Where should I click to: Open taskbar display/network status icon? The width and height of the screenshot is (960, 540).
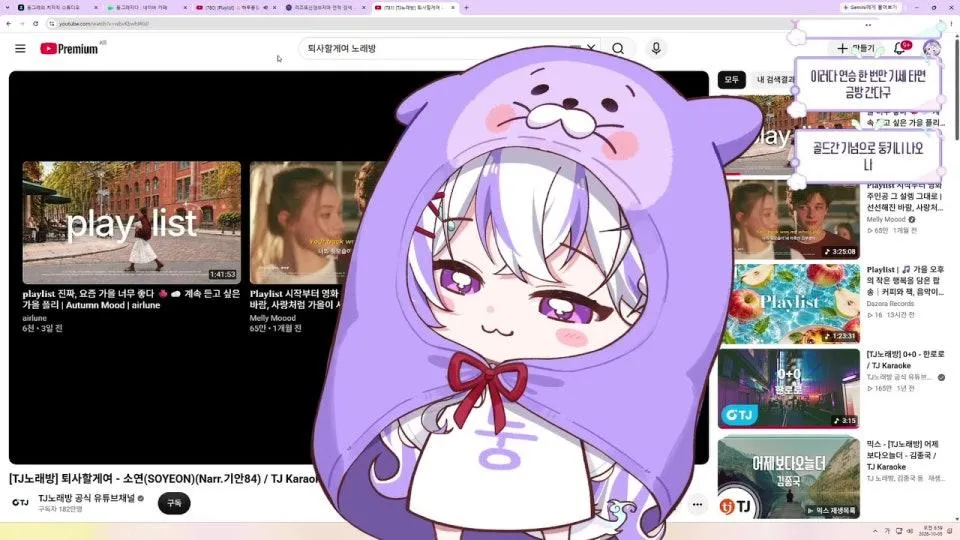tap(899, 531)
